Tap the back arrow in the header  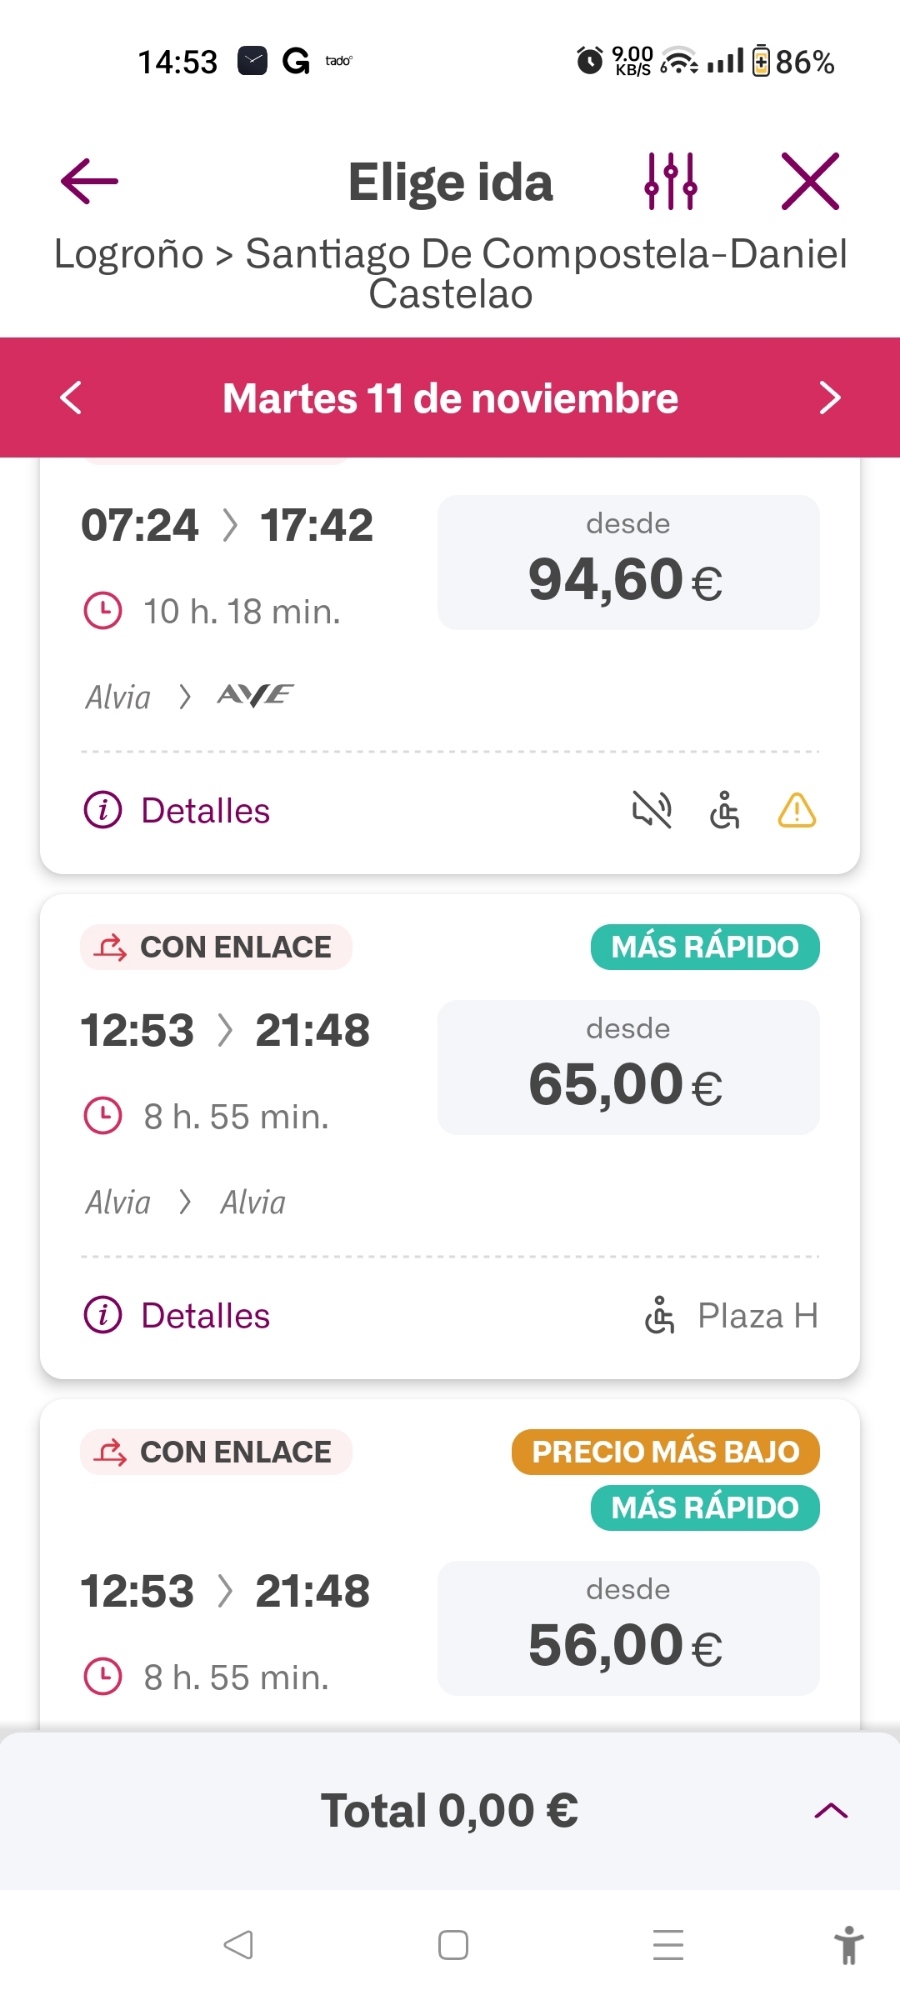(x=89, y=181)
